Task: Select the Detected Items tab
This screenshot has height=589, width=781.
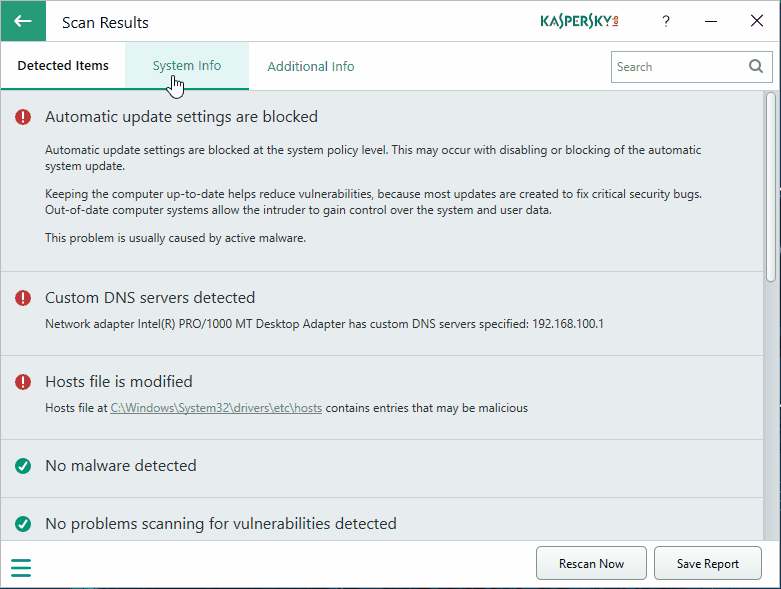Action: (x=63, y=66)
